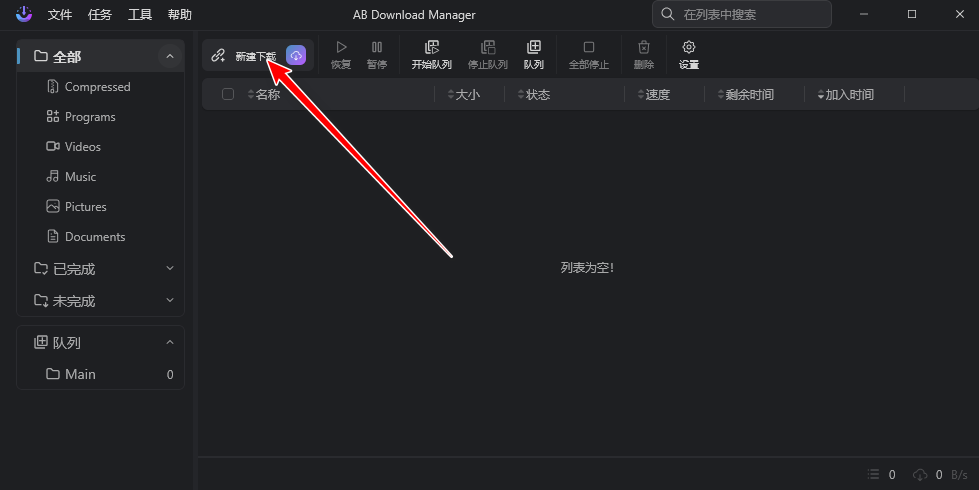Select the Unfinished (未完成) category

tap(101, 300)
